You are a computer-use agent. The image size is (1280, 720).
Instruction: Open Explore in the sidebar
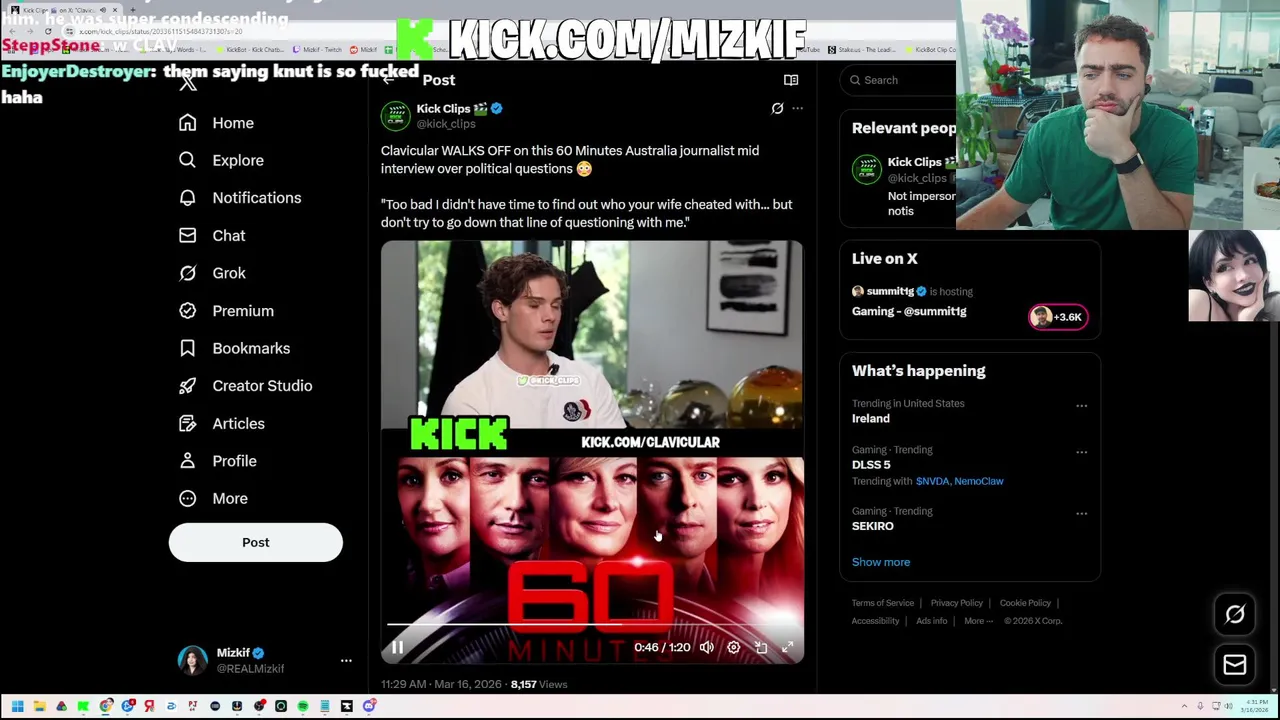[238, 160]
